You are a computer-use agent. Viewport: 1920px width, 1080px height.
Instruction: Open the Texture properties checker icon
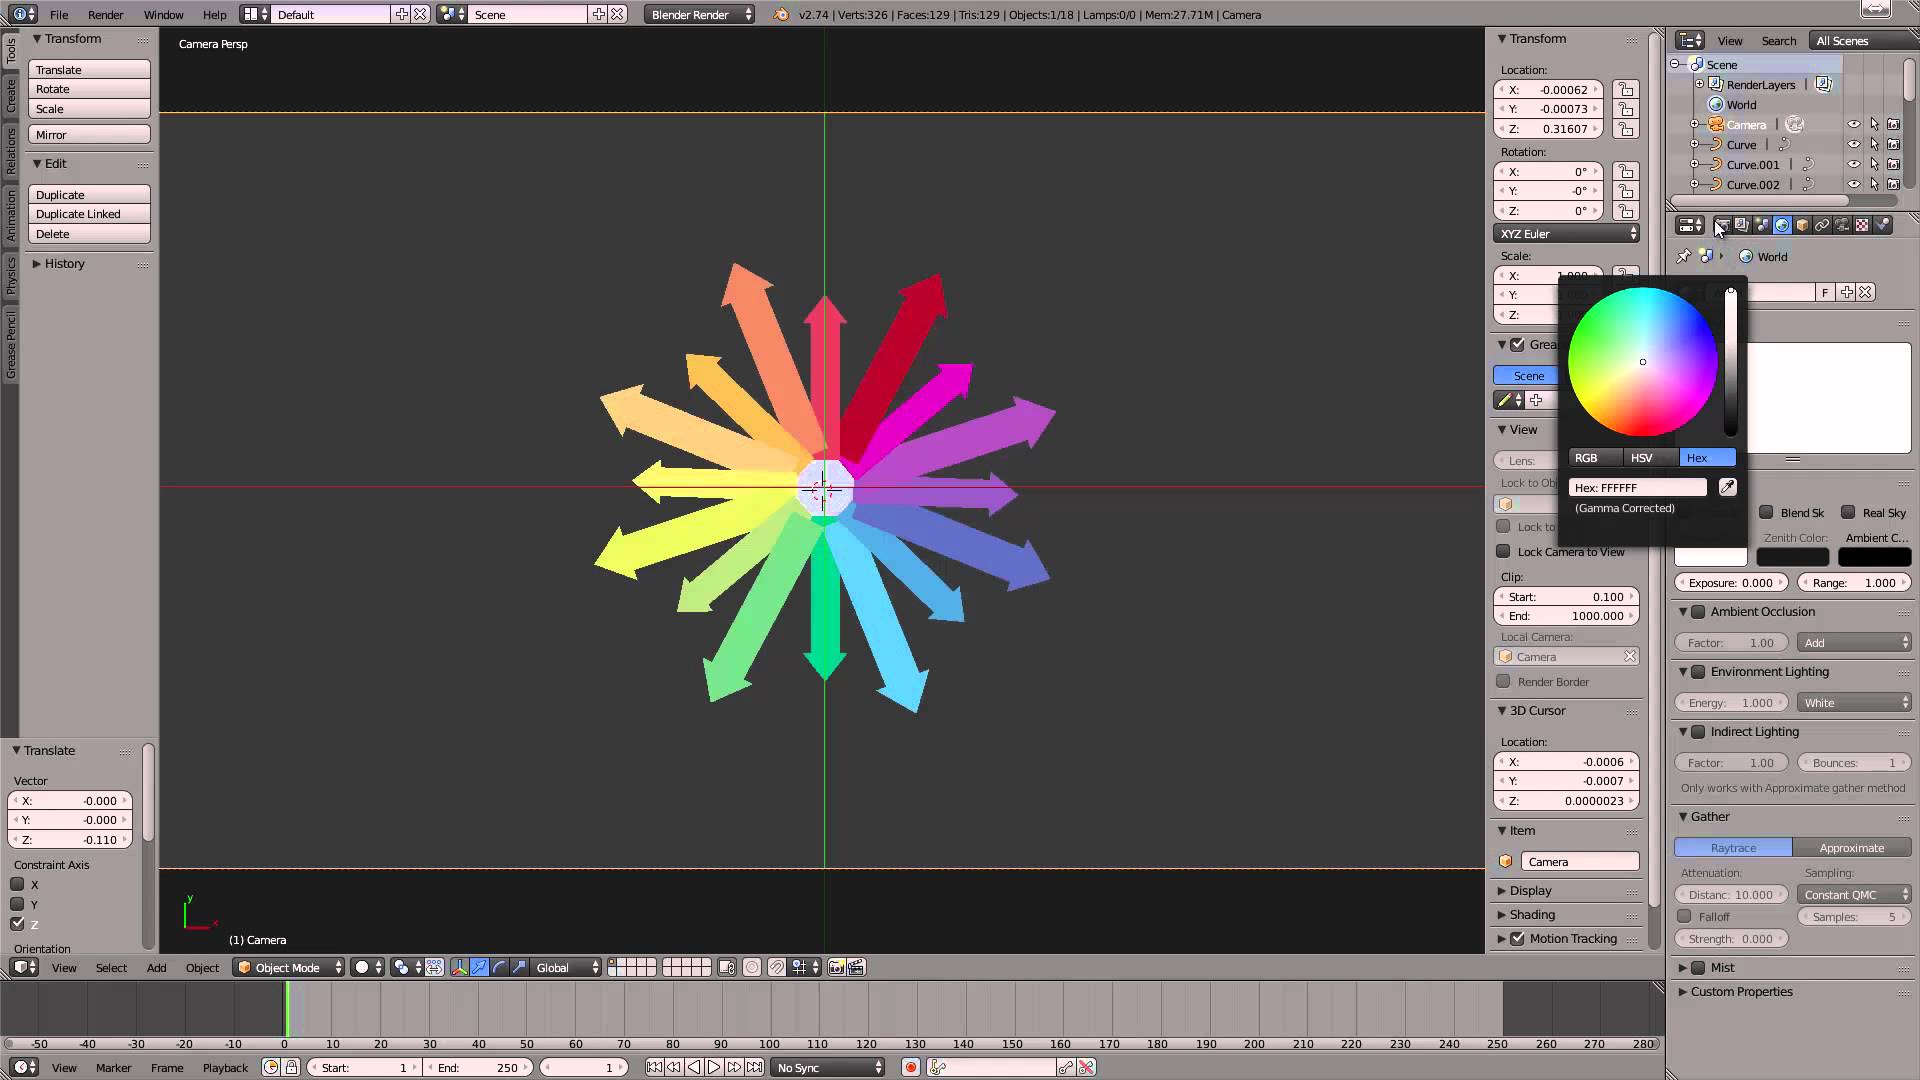1861,227
